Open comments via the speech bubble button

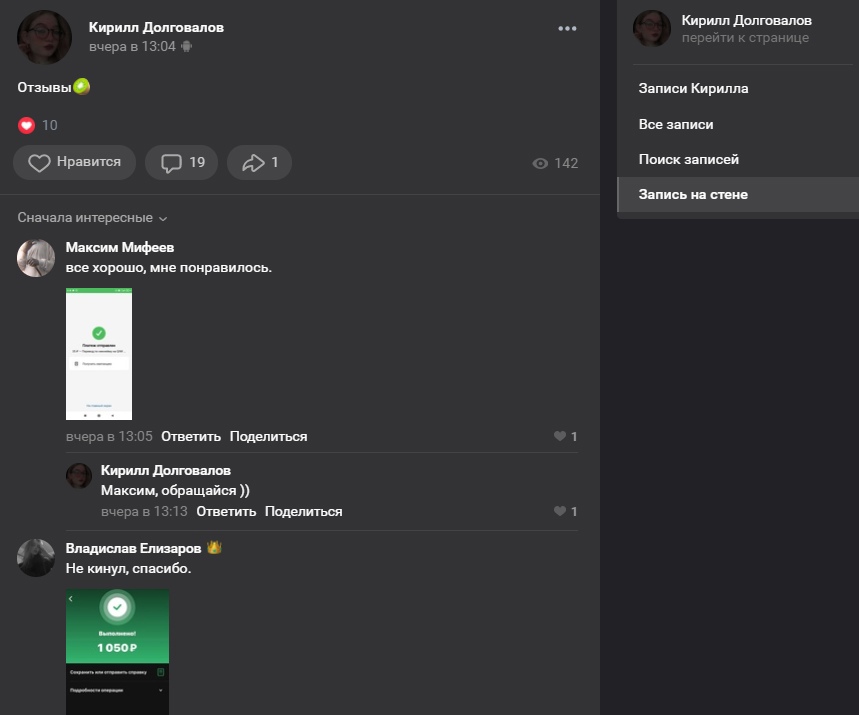[181, 163]
